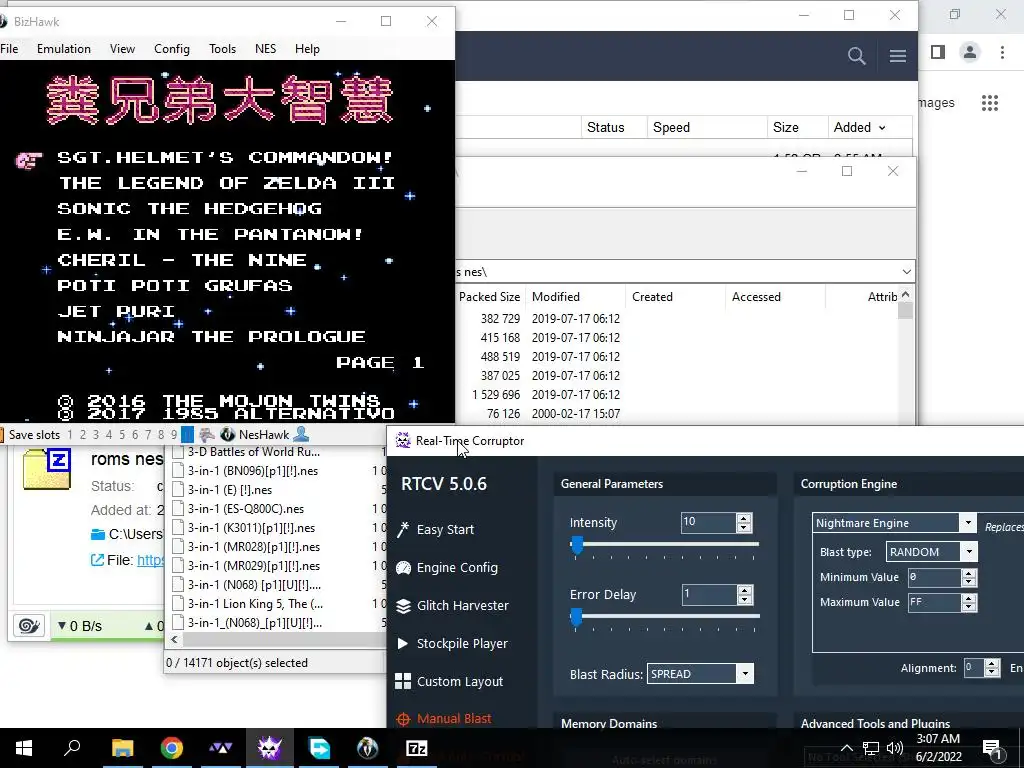Increase Maximum Value stepper

969,598
